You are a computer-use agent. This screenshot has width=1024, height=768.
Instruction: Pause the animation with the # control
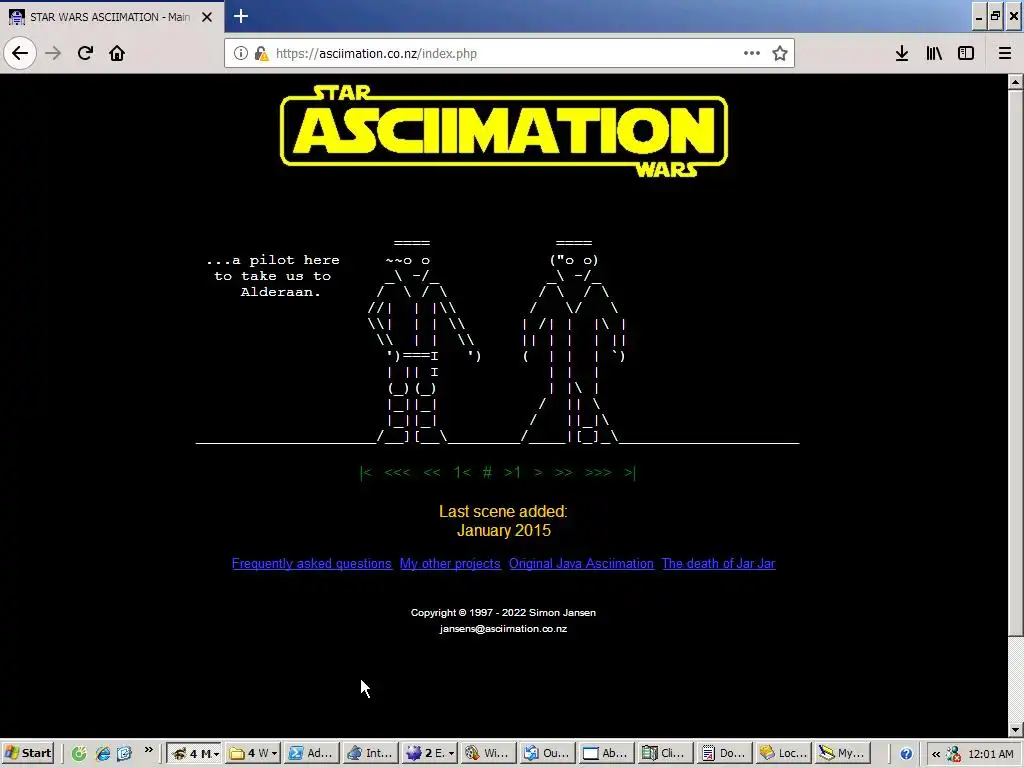(x=487, y=472)
